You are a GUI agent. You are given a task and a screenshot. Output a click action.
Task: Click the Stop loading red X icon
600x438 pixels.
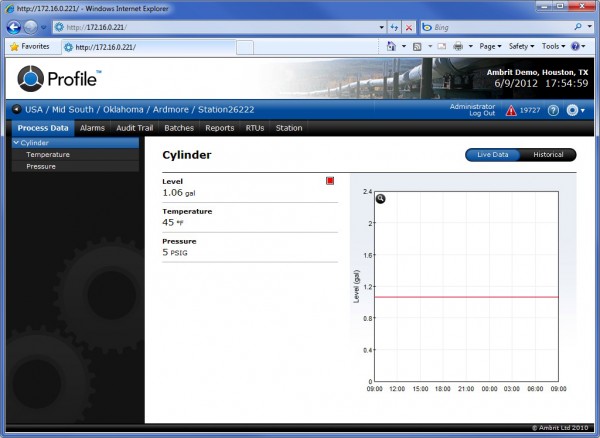pyautogui.click(x=409, y=28)
